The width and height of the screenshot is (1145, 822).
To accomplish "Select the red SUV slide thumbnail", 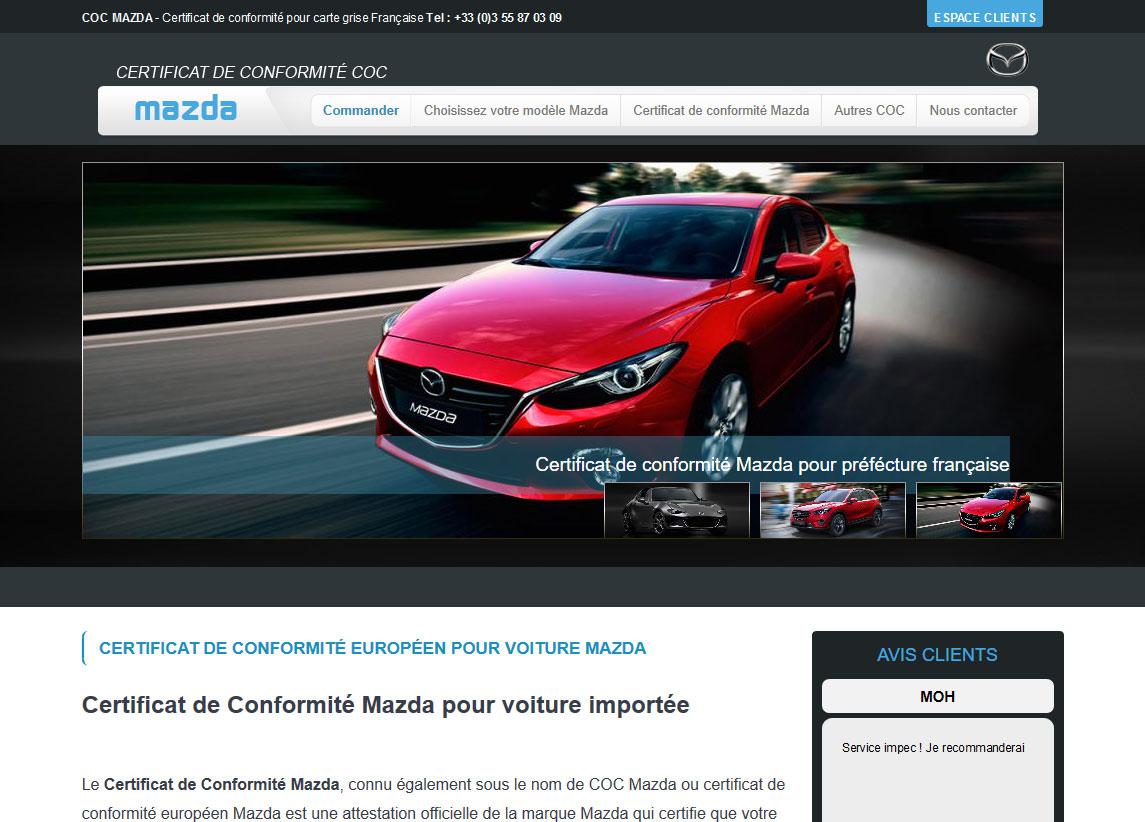I will point(832,510).
